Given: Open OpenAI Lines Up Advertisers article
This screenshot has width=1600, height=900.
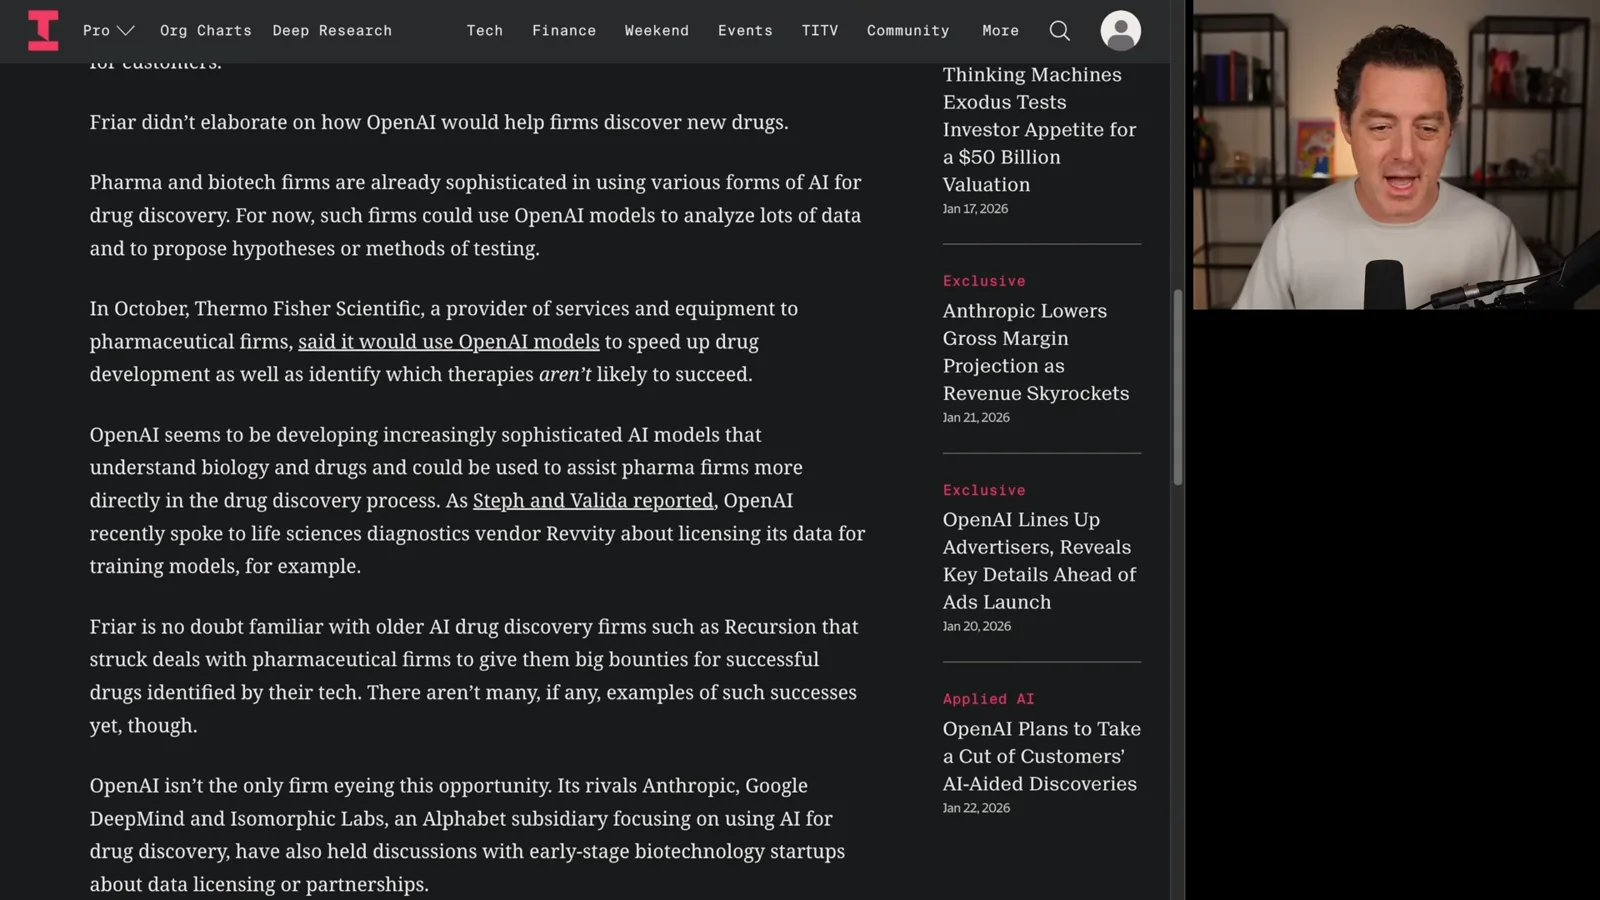Looking at the screenshot, I should pyautogui.click(x=1039, y=561).
